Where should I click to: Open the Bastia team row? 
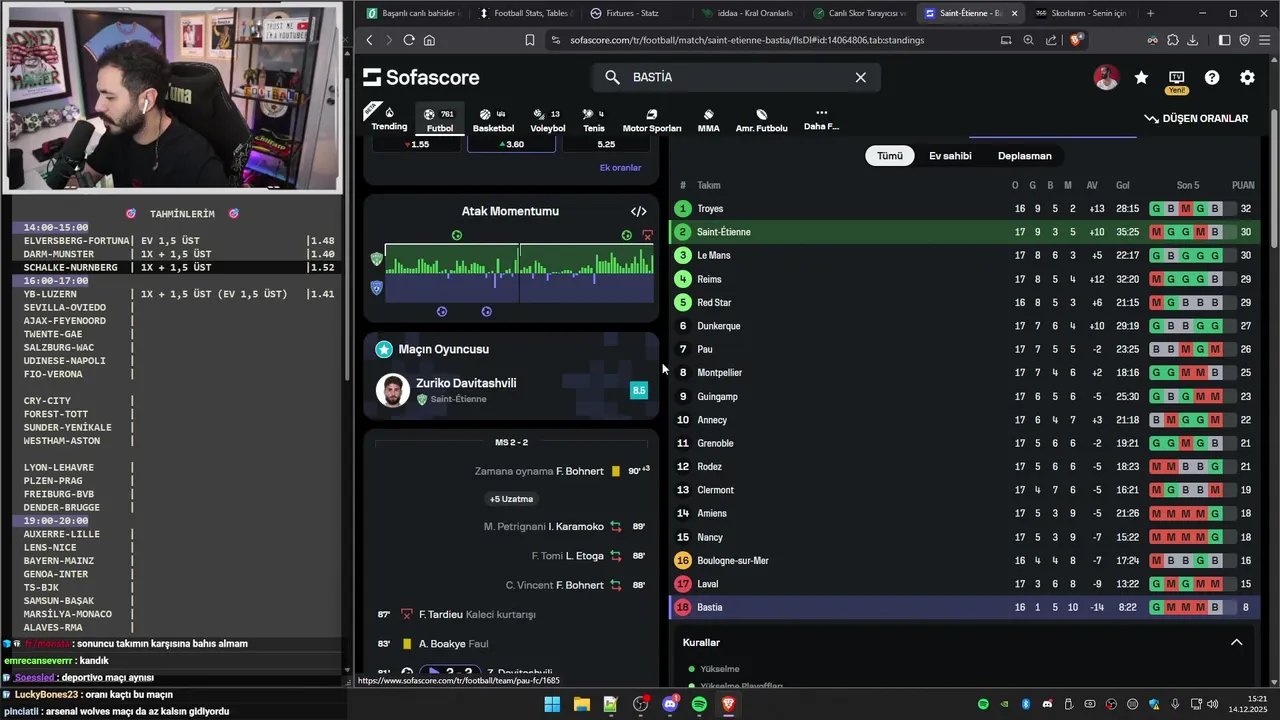tap(964, 607)
